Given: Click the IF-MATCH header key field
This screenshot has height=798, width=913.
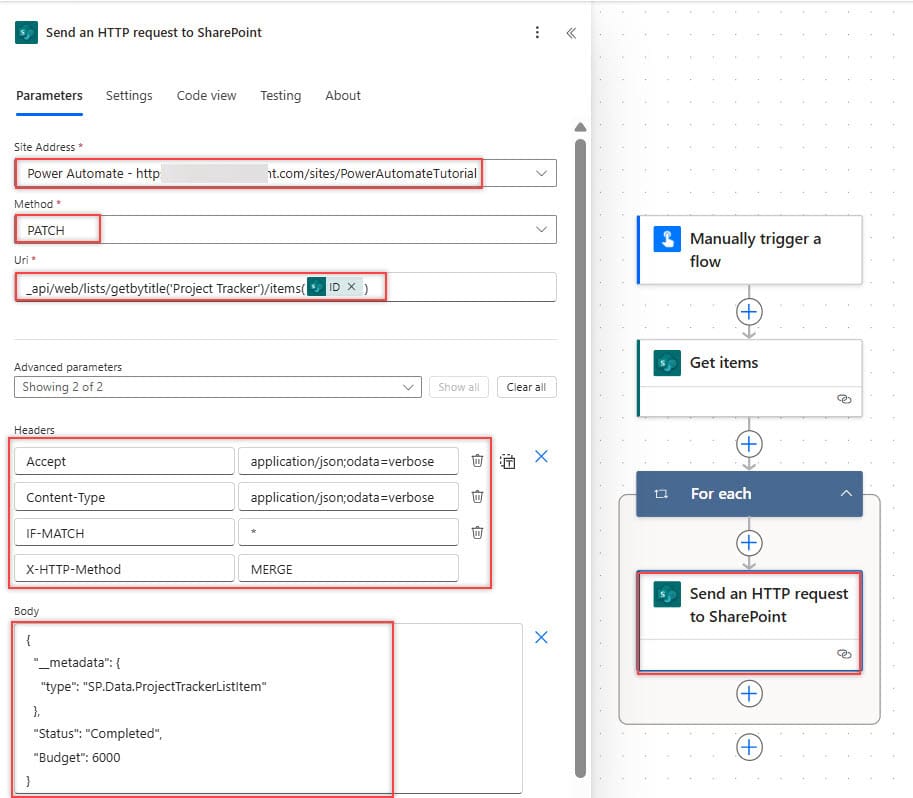Looking at the screenshot, I should coord(125,533).
